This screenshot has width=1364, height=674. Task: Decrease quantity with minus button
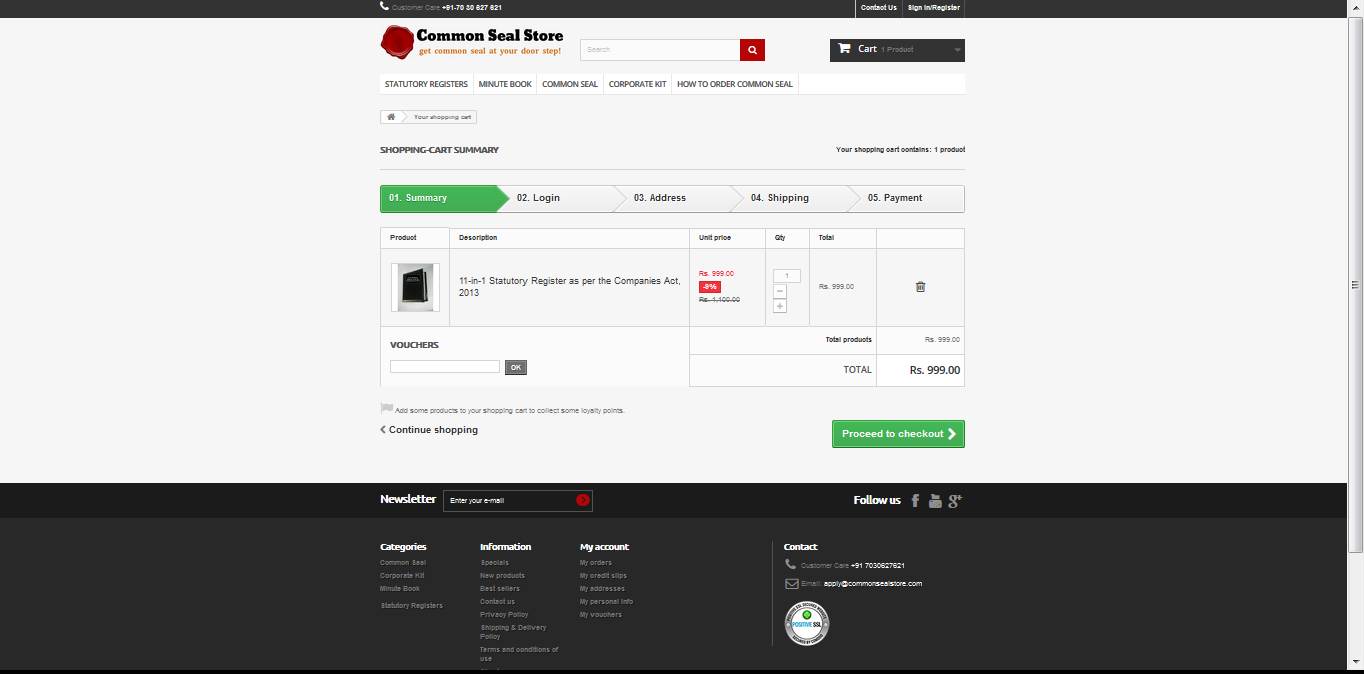coord(780,291)
